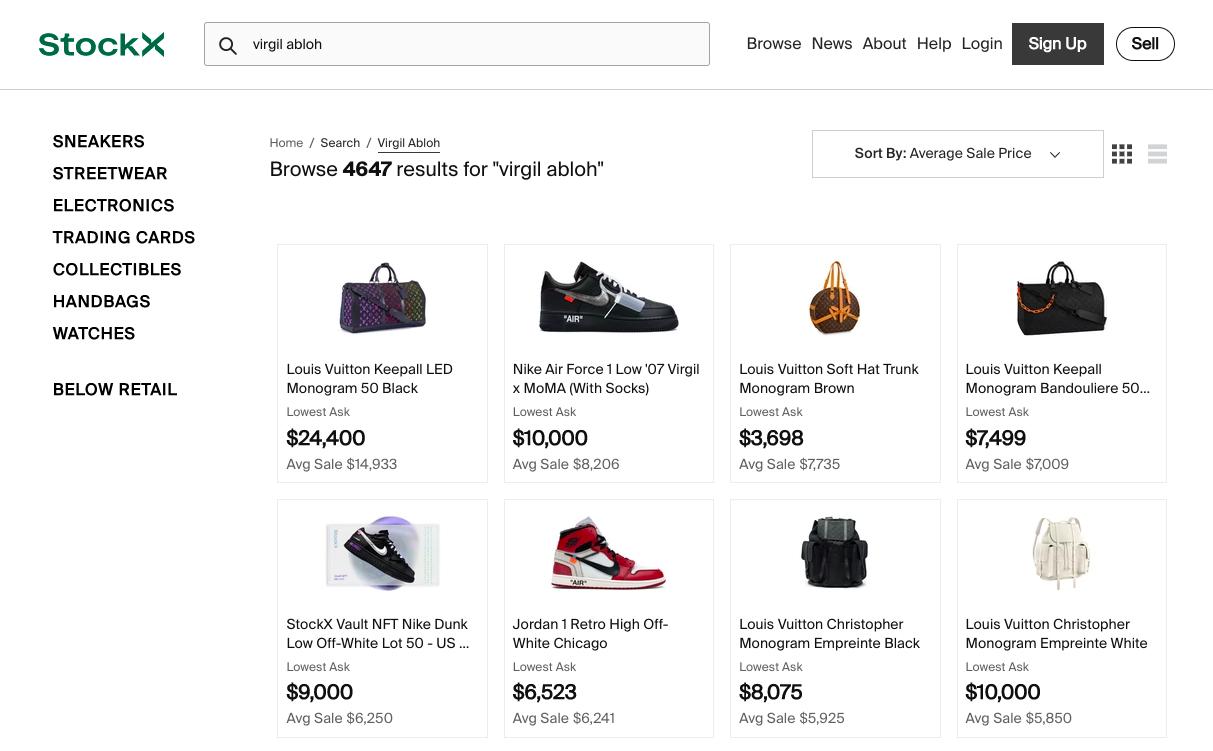Open Christopher Empreinte White backpack image
1213x751 pixels.
click(1061, 553)
